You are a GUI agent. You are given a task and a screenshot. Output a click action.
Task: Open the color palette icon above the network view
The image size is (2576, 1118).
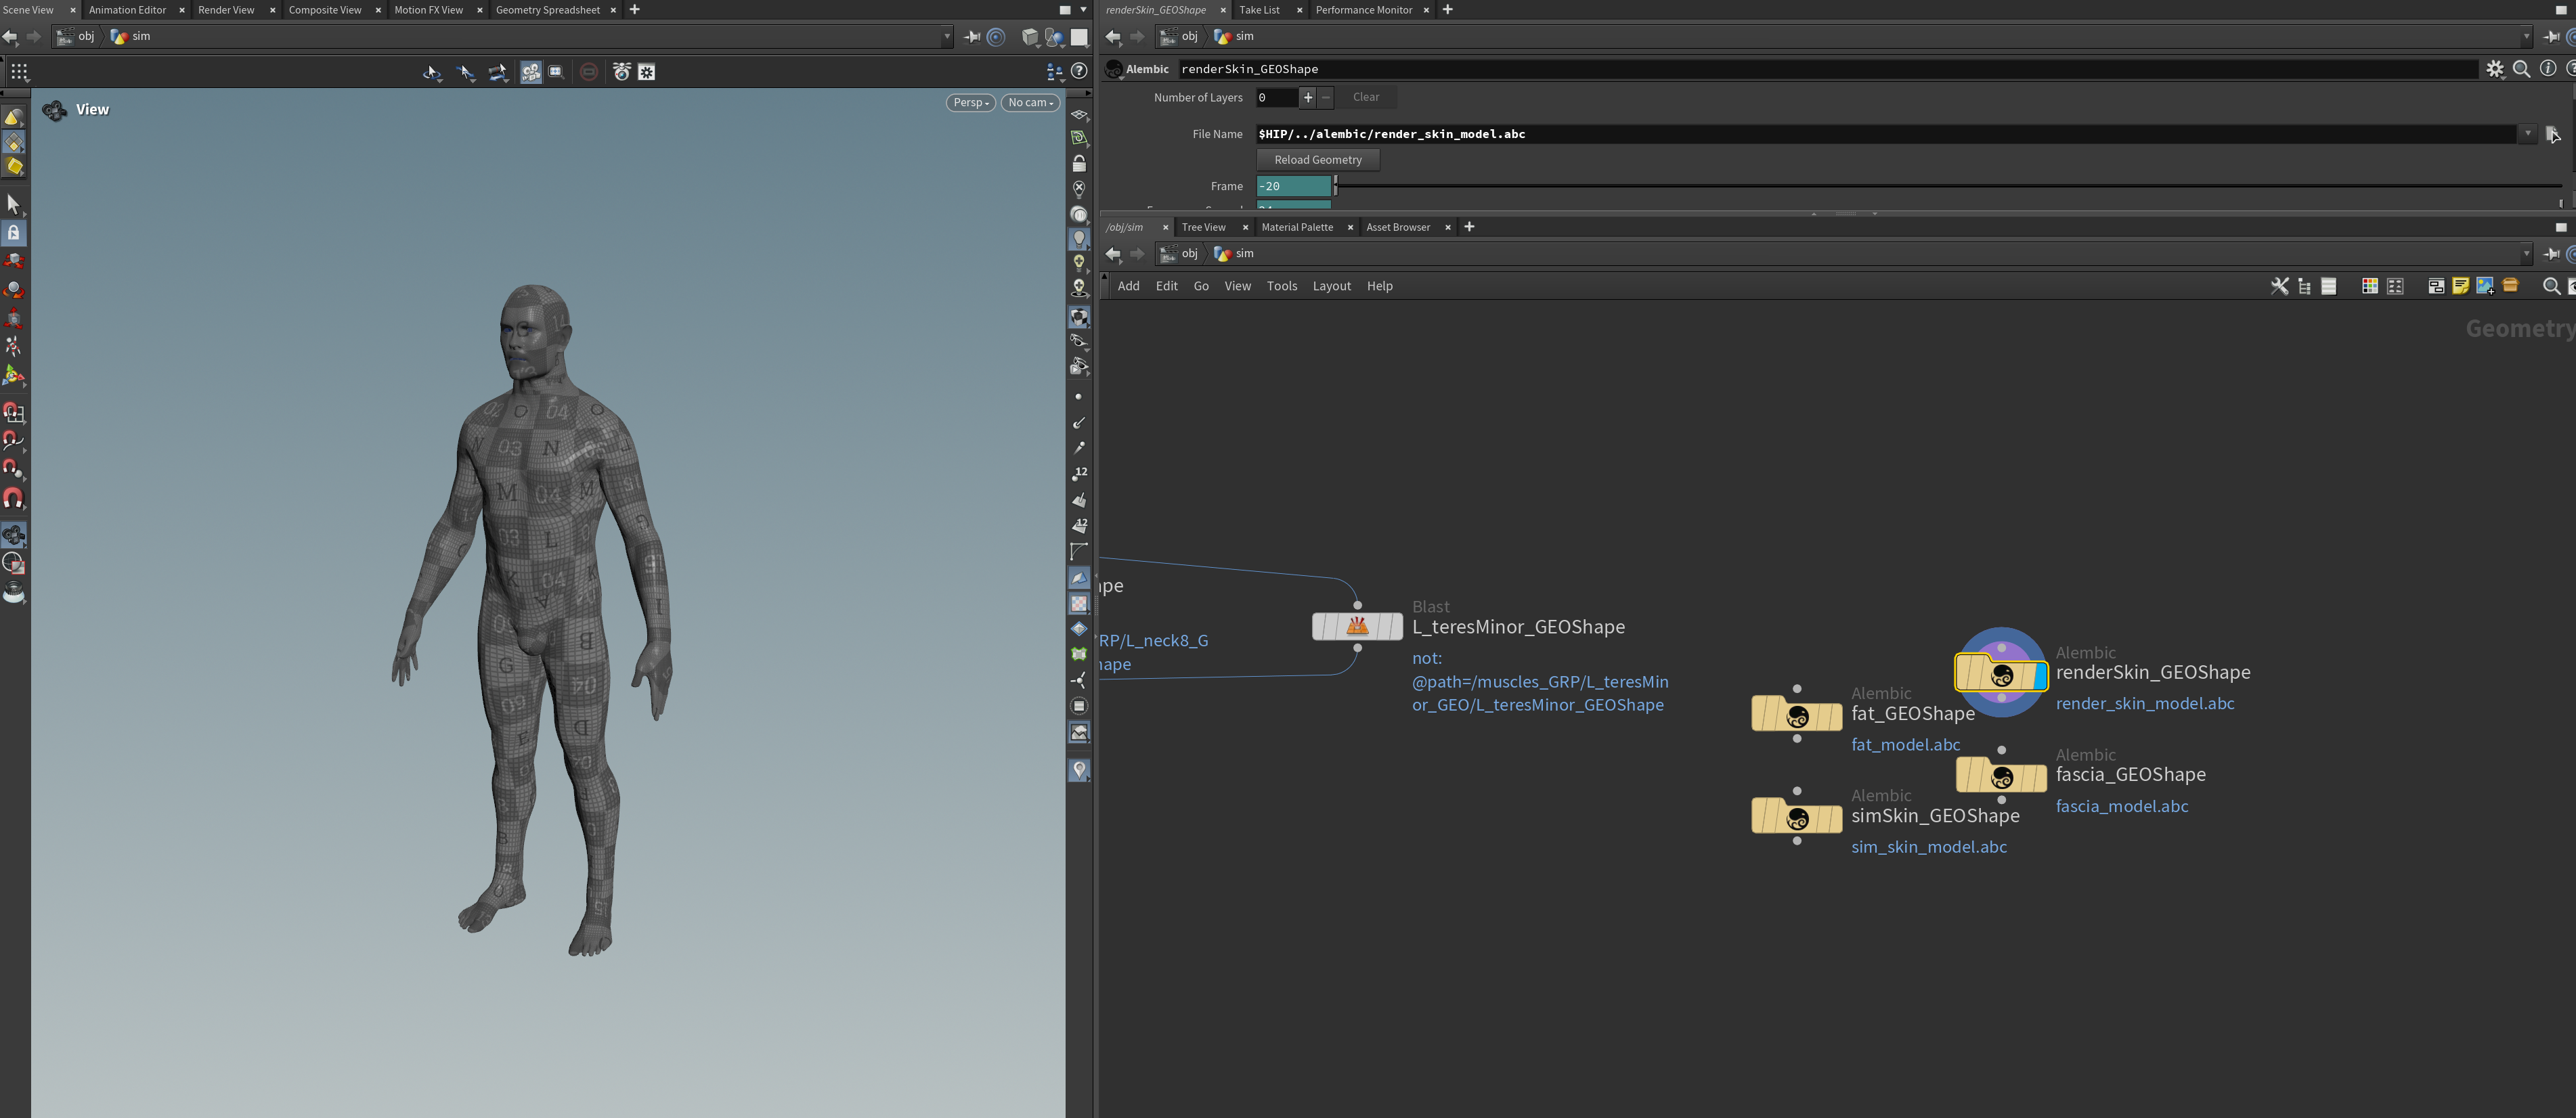2369,287
